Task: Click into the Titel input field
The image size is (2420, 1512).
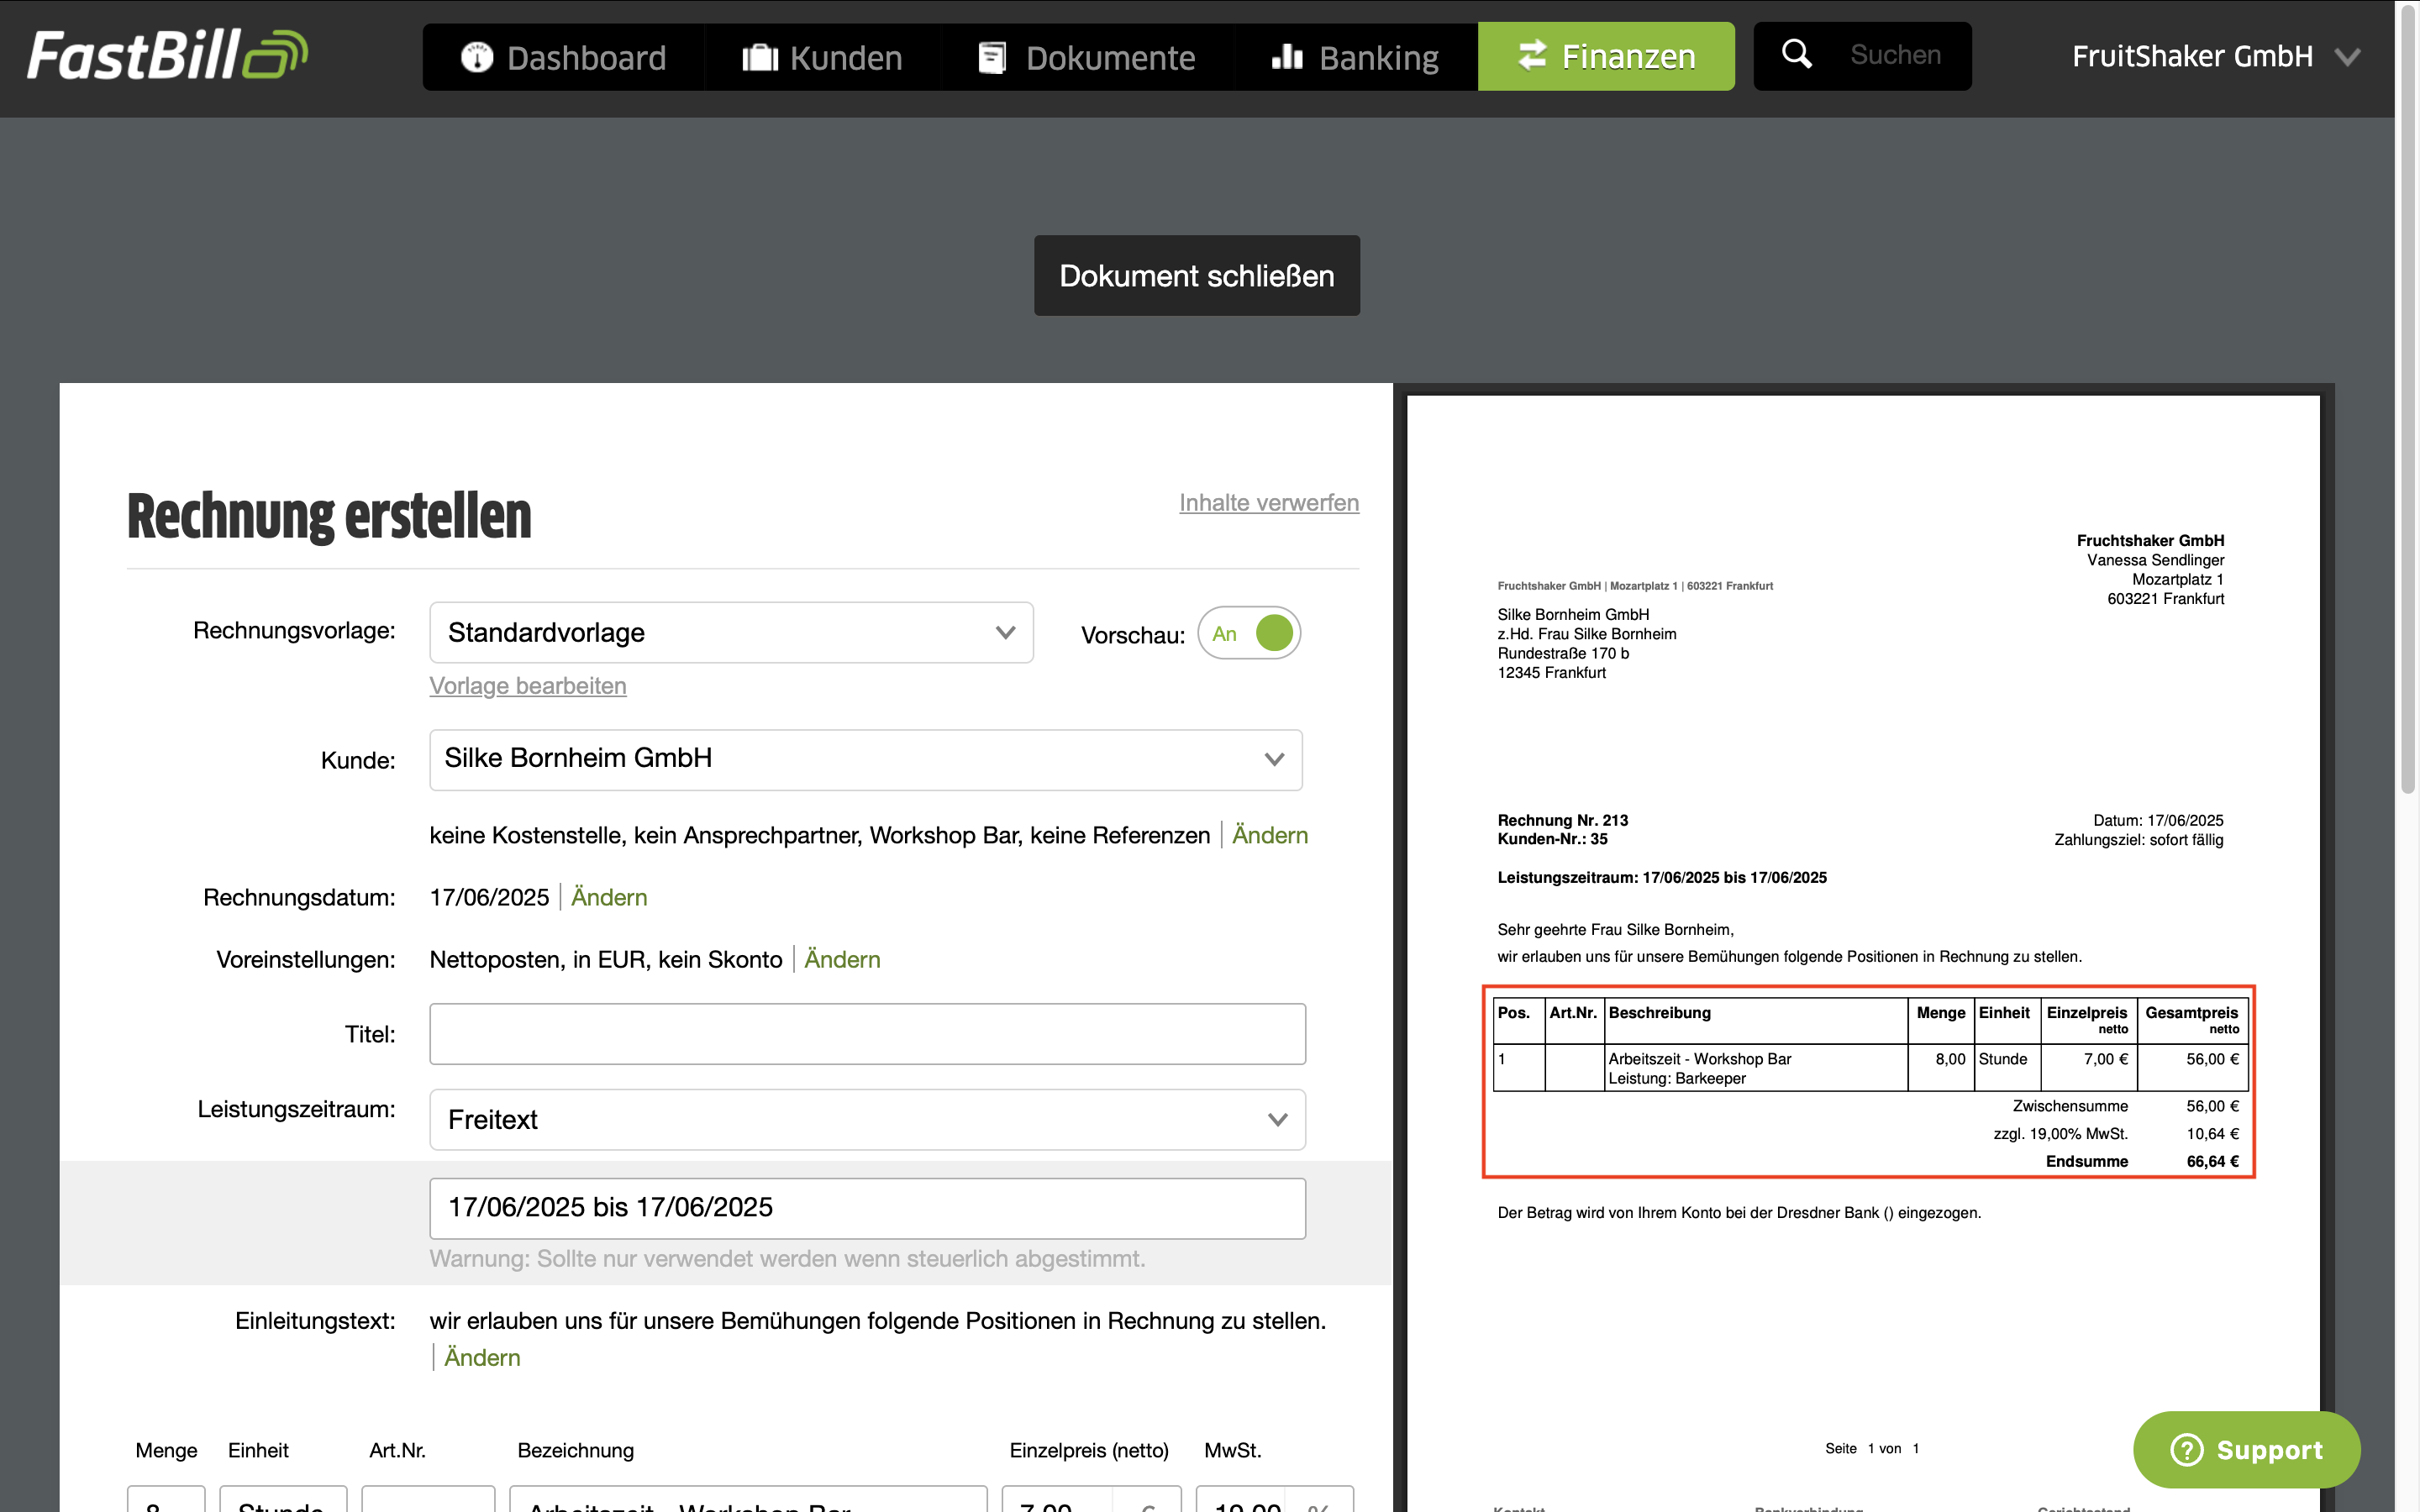Action: [x=867, y=1034]
